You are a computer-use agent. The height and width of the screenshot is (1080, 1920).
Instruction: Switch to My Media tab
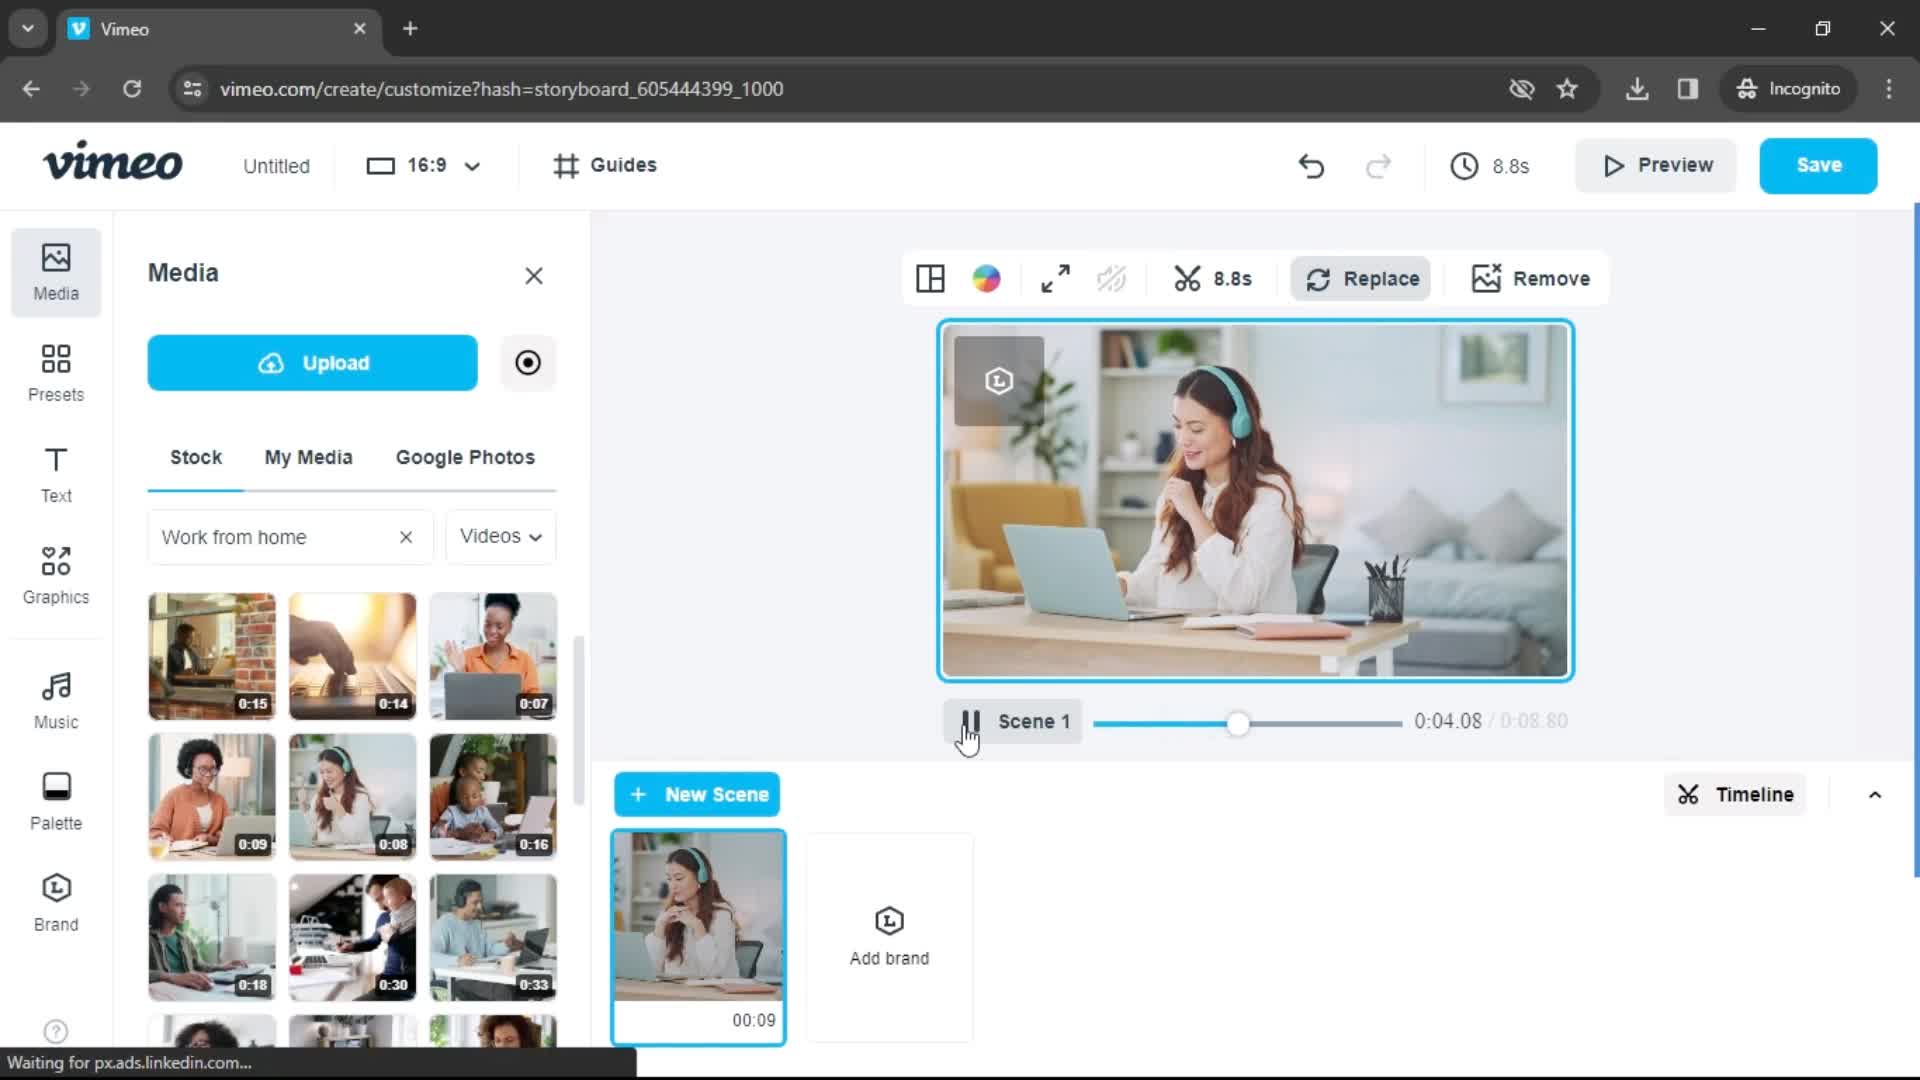(x=309, y=458)
